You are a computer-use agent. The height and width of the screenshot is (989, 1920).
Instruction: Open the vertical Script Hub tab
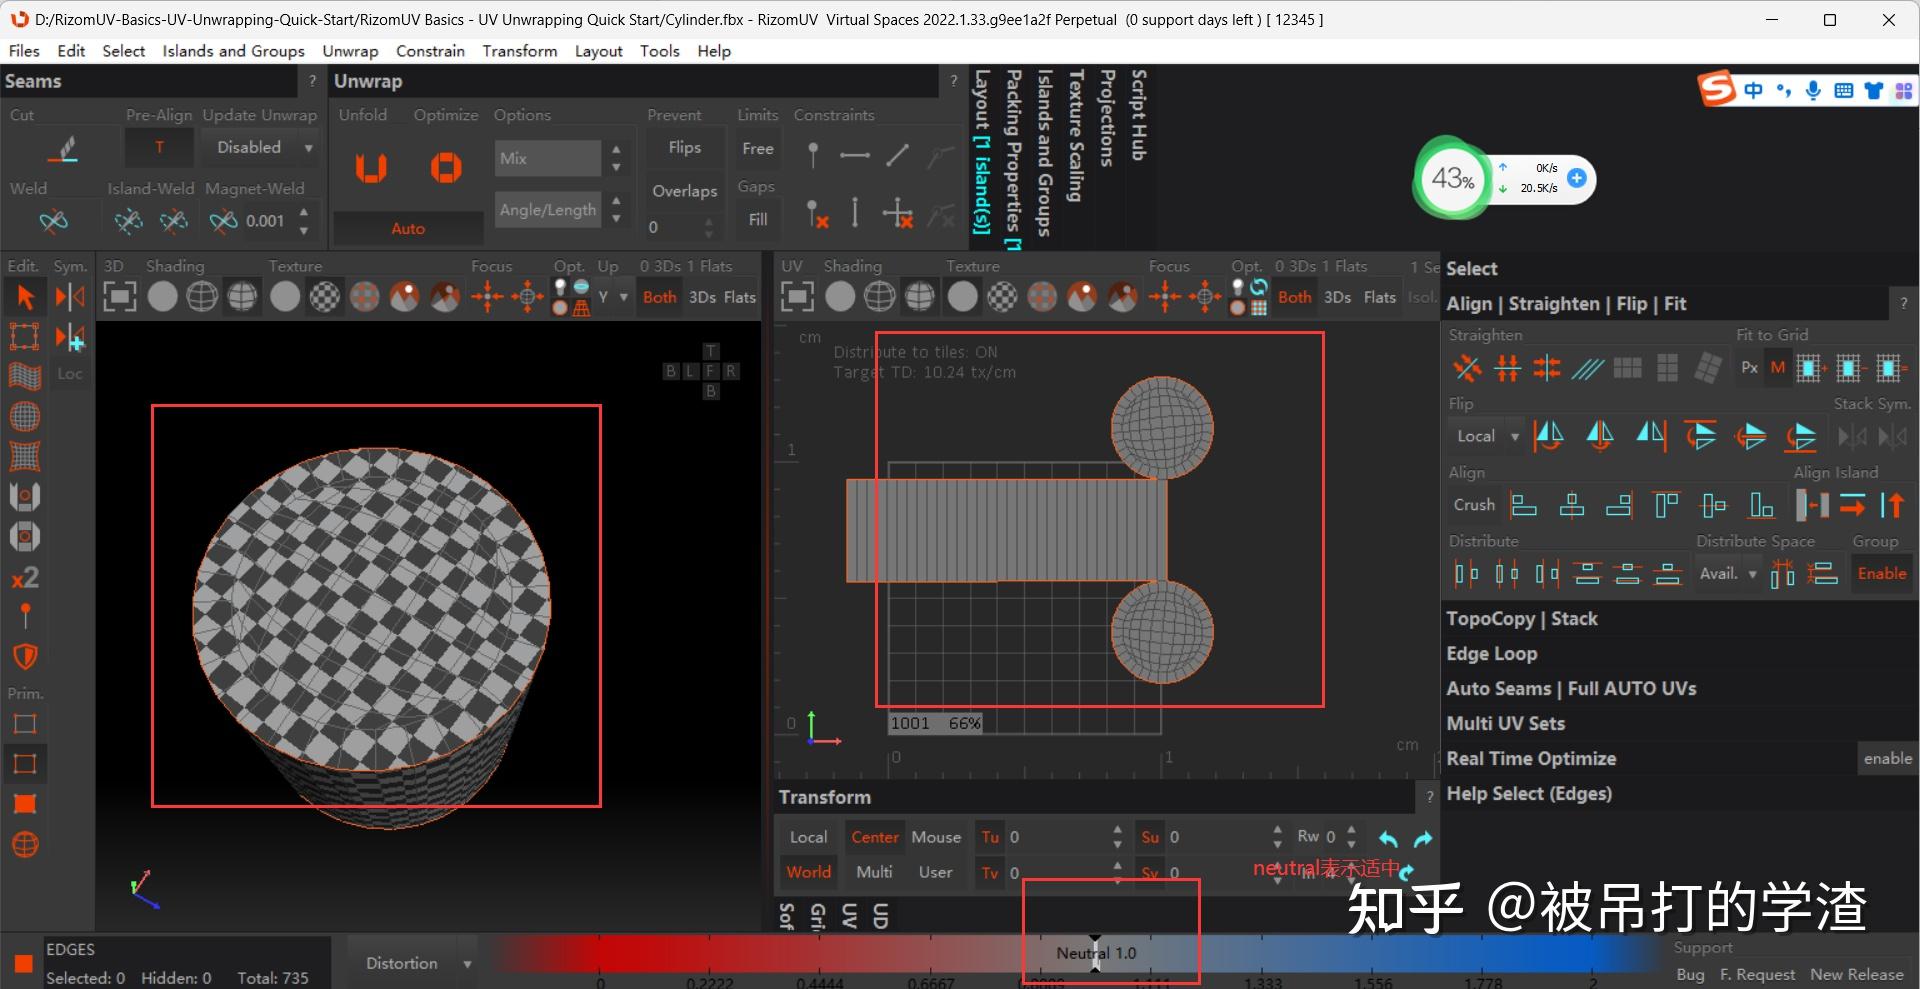tap(1138, 115)
